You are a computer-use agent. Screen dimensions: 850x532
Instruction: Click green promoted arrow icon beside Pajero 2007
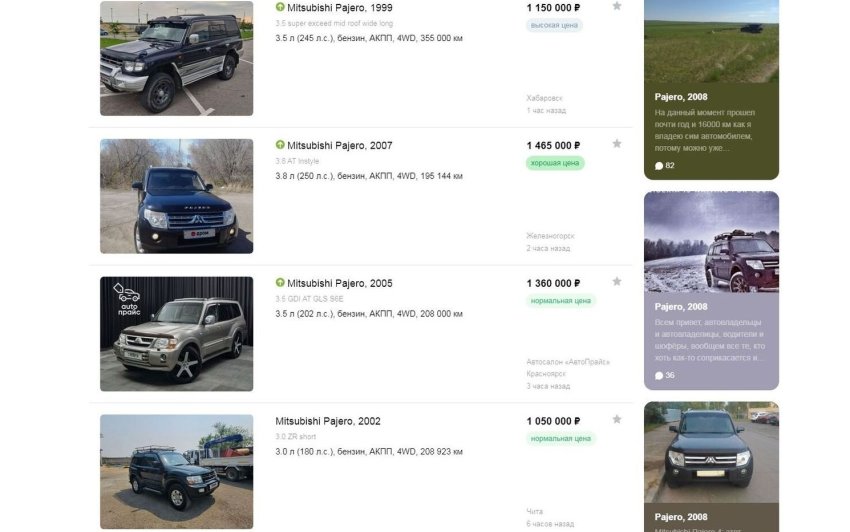pos(280,146)
